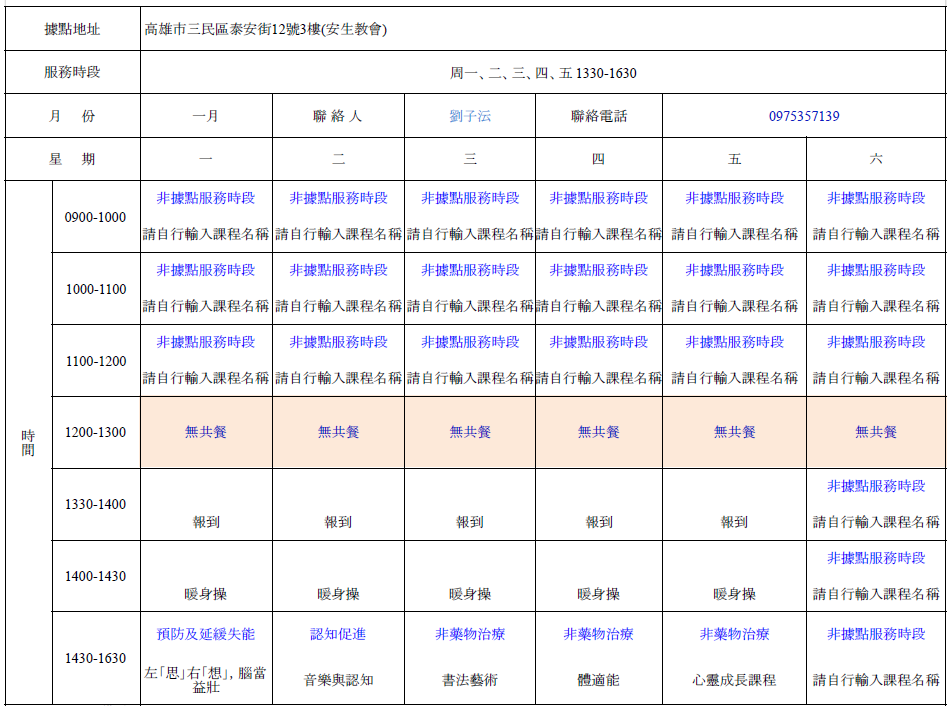Viewport: 947px width, 706px height.
Task: Select the 服務時段 header label
Action: 73,73
